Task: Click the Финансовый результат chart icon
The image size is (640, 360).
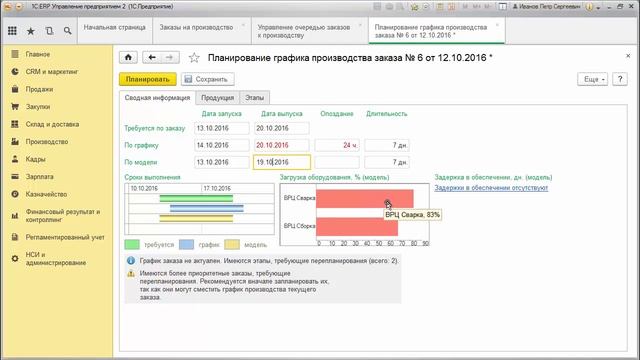Action: 15,216
